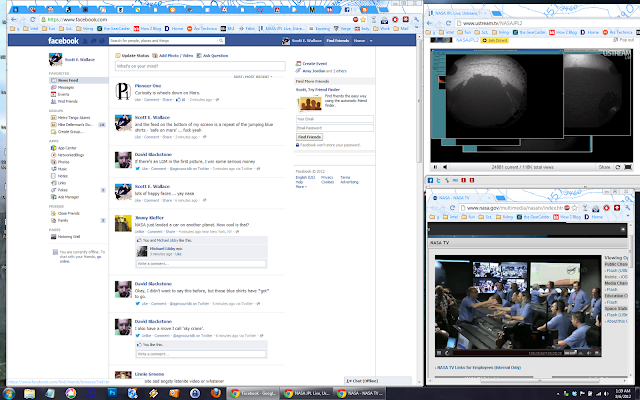Reload the Facebook browser page
Viewport: 640px width, 400px height.
coord(32,20)
